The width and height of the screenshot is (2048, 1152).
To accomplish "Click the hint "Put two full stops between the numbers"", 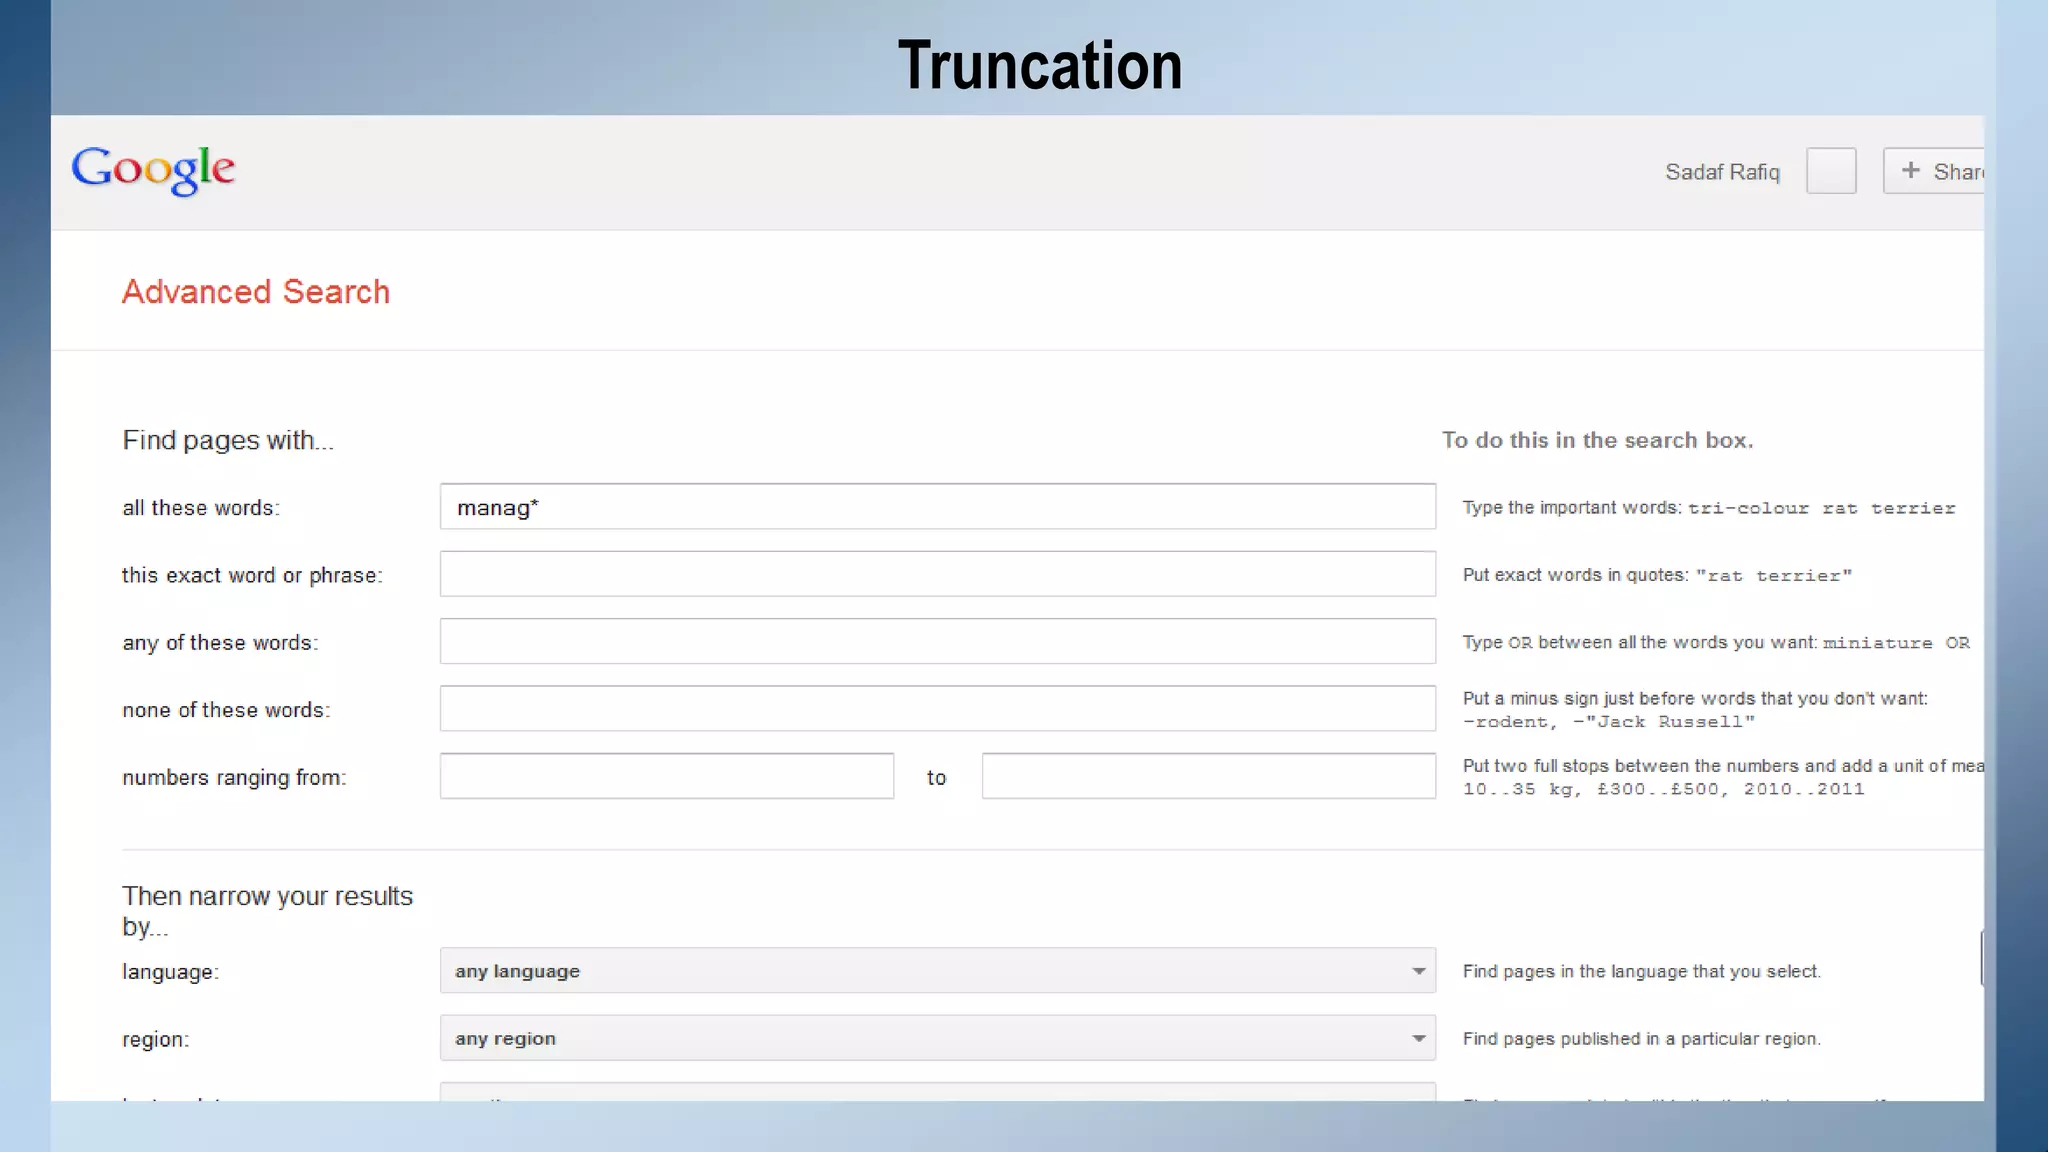I will (1723, 777).
